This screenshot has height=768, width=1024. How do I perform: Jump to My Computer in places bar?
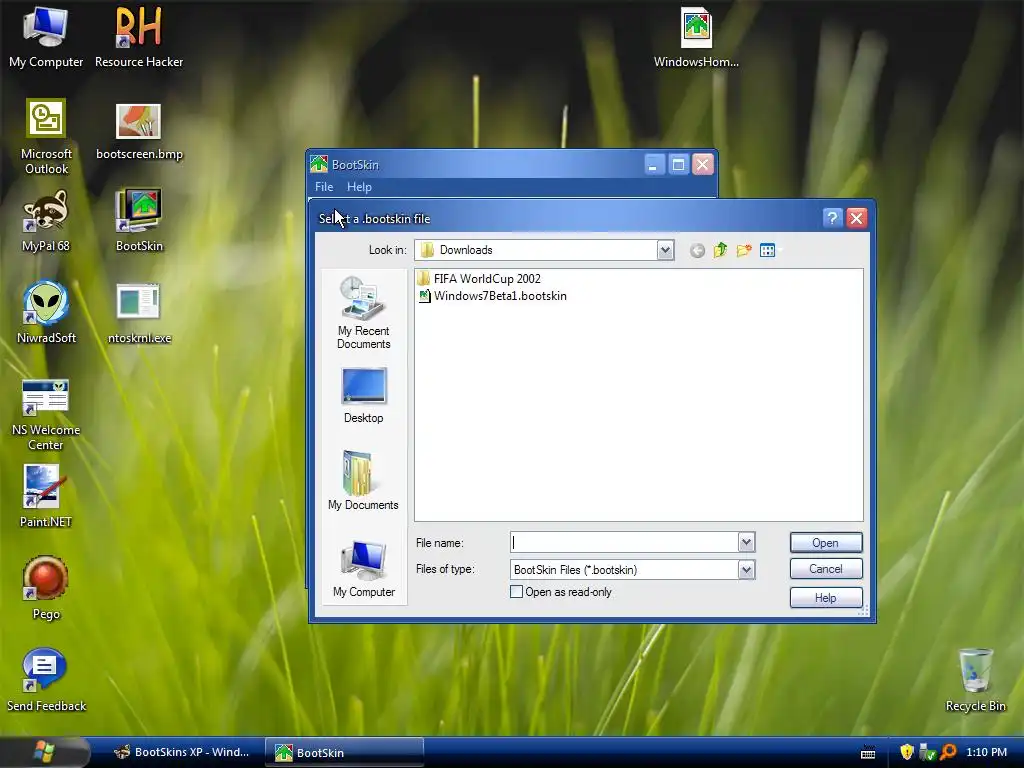coord(363,568)
